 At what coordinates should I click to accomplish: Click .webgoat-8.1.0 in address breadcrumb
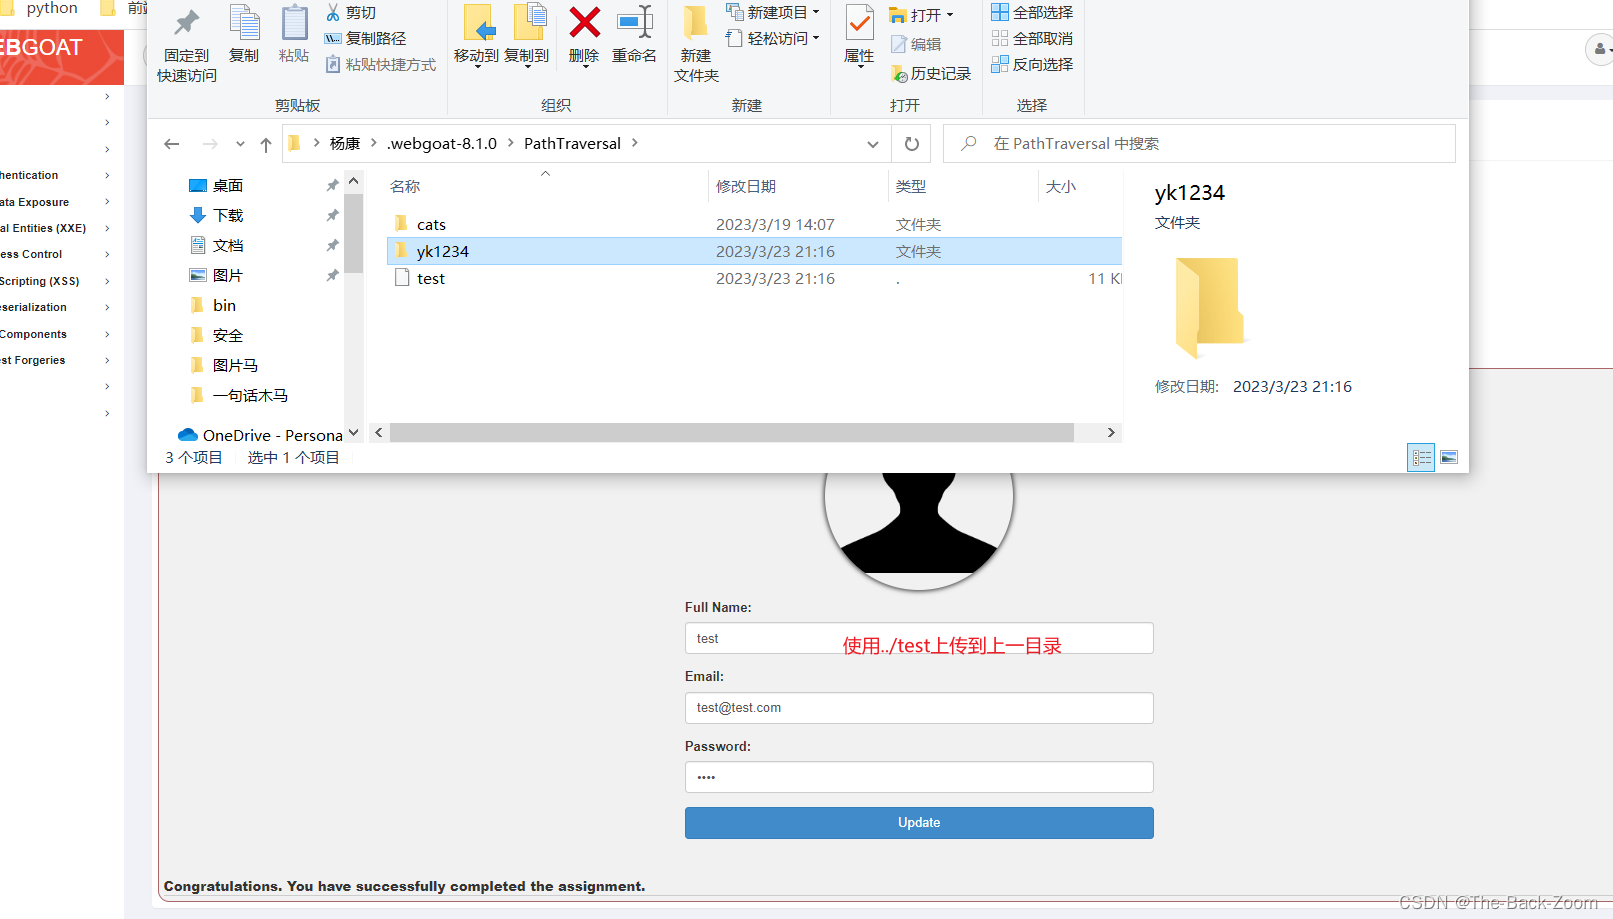pos(442,144)
